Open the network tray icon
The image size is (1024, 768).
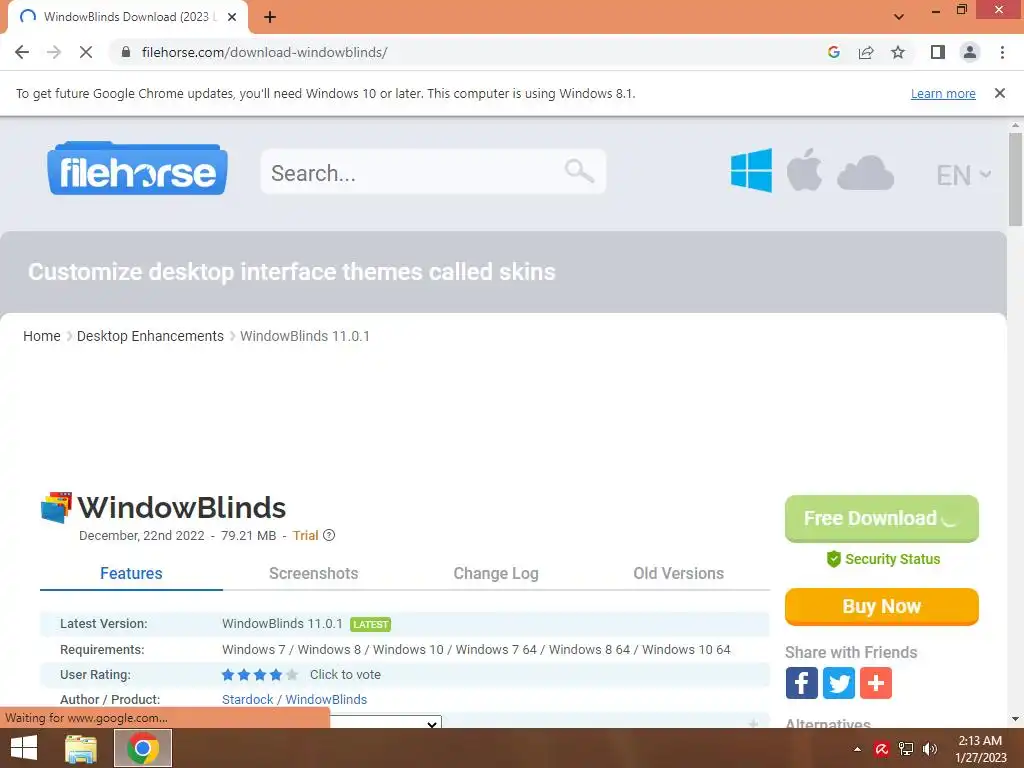[906, 749]
